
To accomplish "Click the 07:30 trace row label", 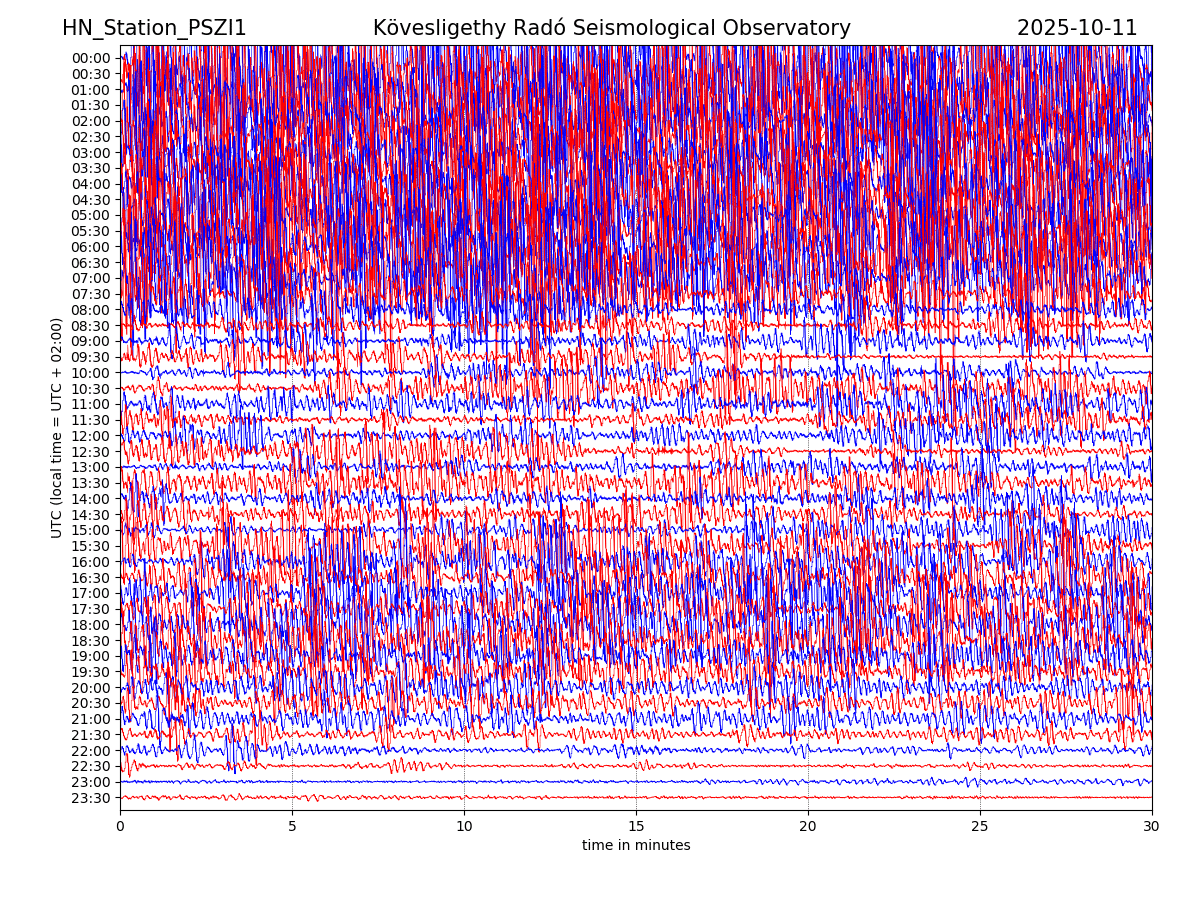I will [91, 294].
